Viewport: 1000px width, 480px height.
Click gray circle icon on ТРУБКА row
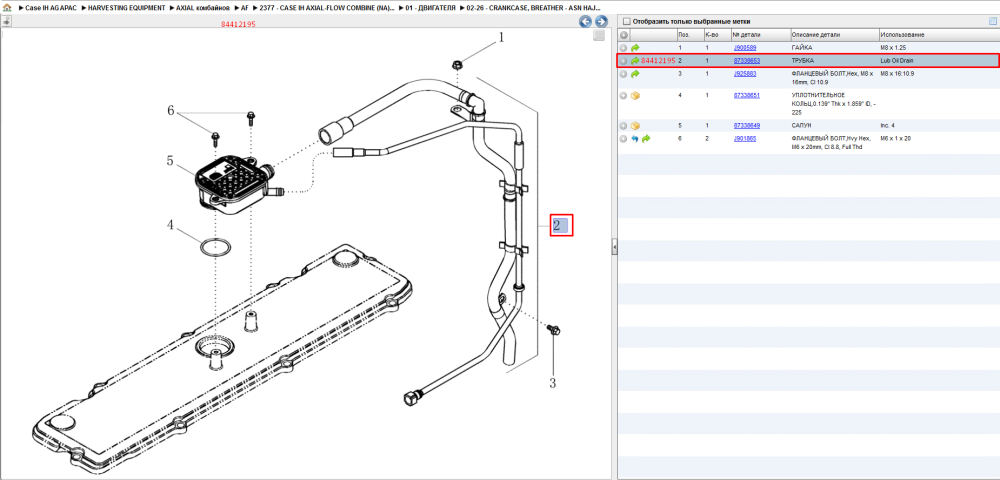pos(624,61)
